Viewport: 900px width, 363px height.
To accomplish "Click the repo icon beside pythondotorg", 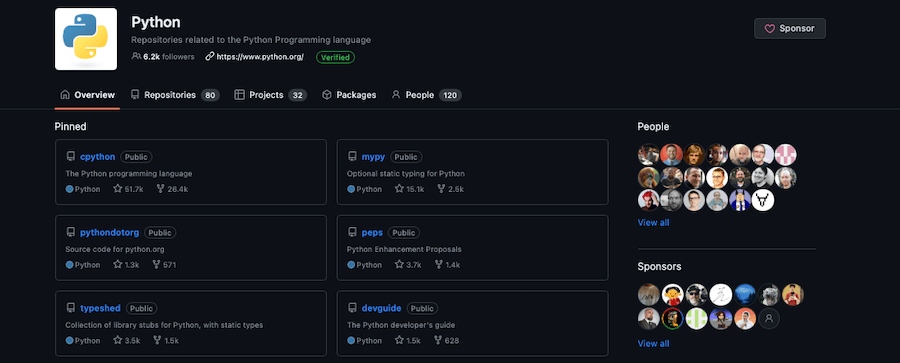I will coord(71,232).
